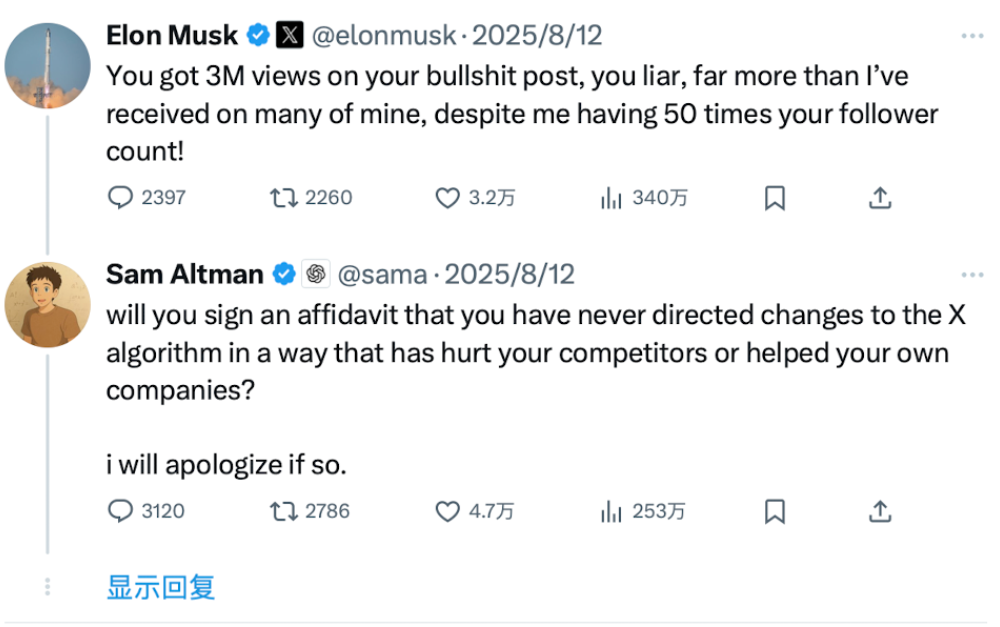This screenshot has width=1000, height=627.
Task: Reply to Sam Altman's post
Action: pyautogui.click(x=120, y=511)
